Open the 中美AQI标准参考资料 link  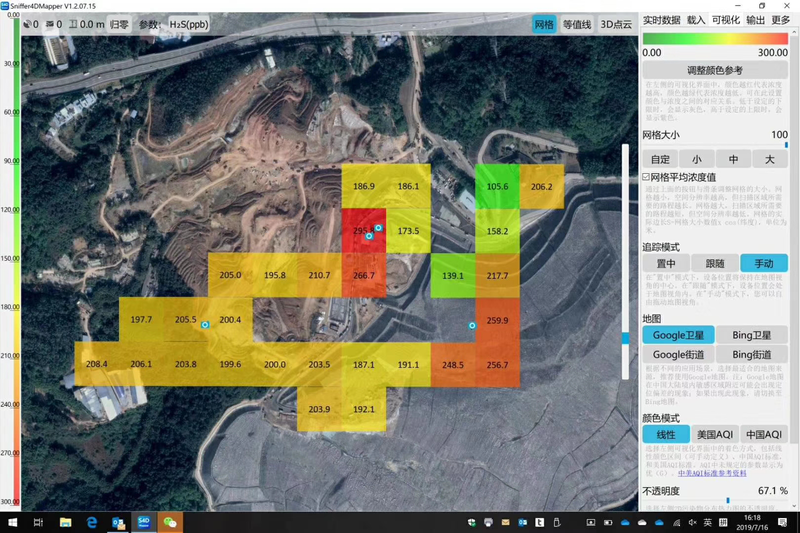pos(712,473)
